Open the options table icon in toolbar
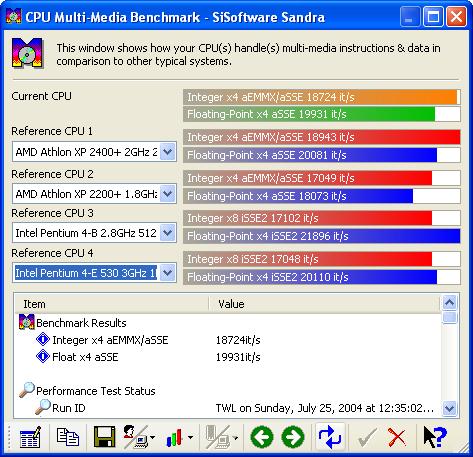This screenshot has width=473, height=457. [30, 437]
